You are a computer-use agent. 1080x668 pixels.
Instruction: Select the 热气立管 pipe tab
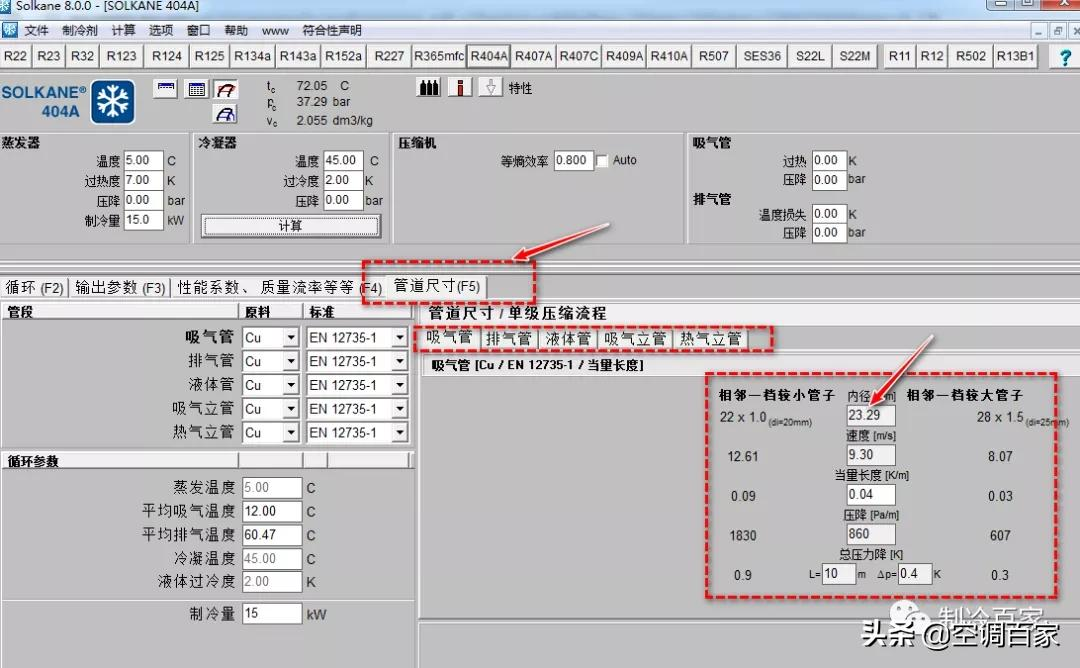point(711,338)
